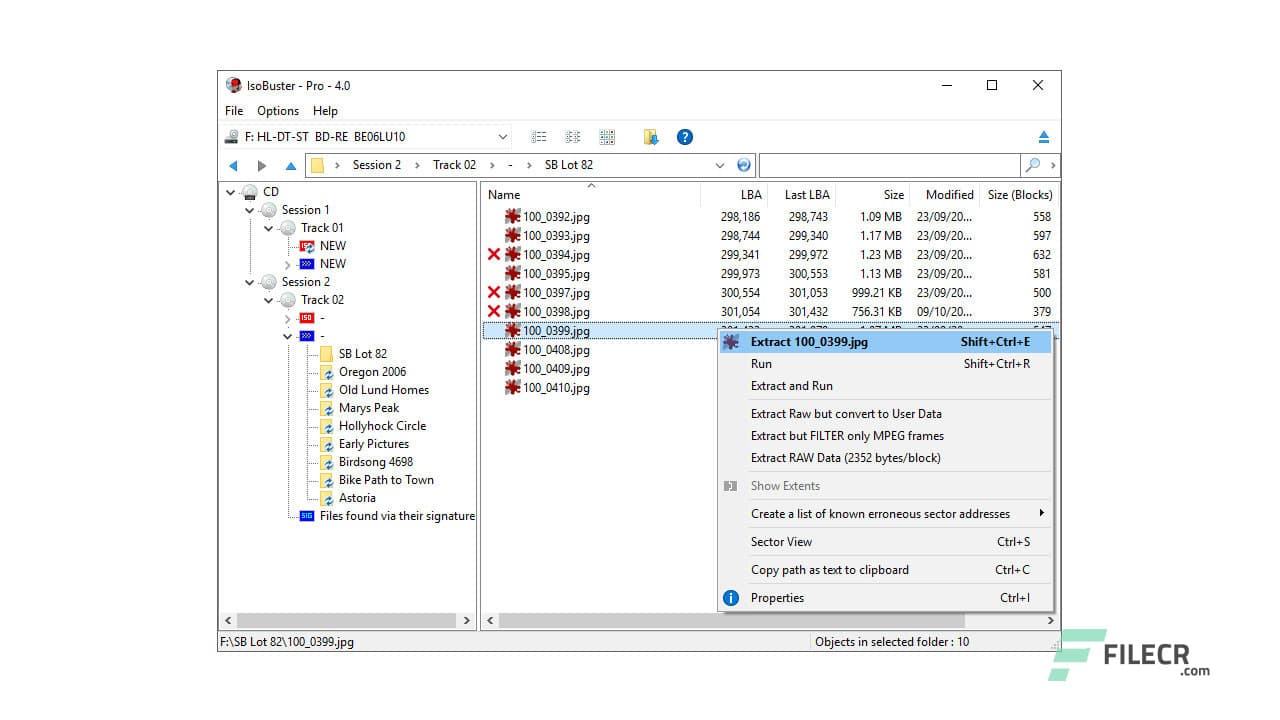The width and height of the screenshot is (1280, 720).
Task: Click the large icons view toolbar icon
Action: point(607,136)
